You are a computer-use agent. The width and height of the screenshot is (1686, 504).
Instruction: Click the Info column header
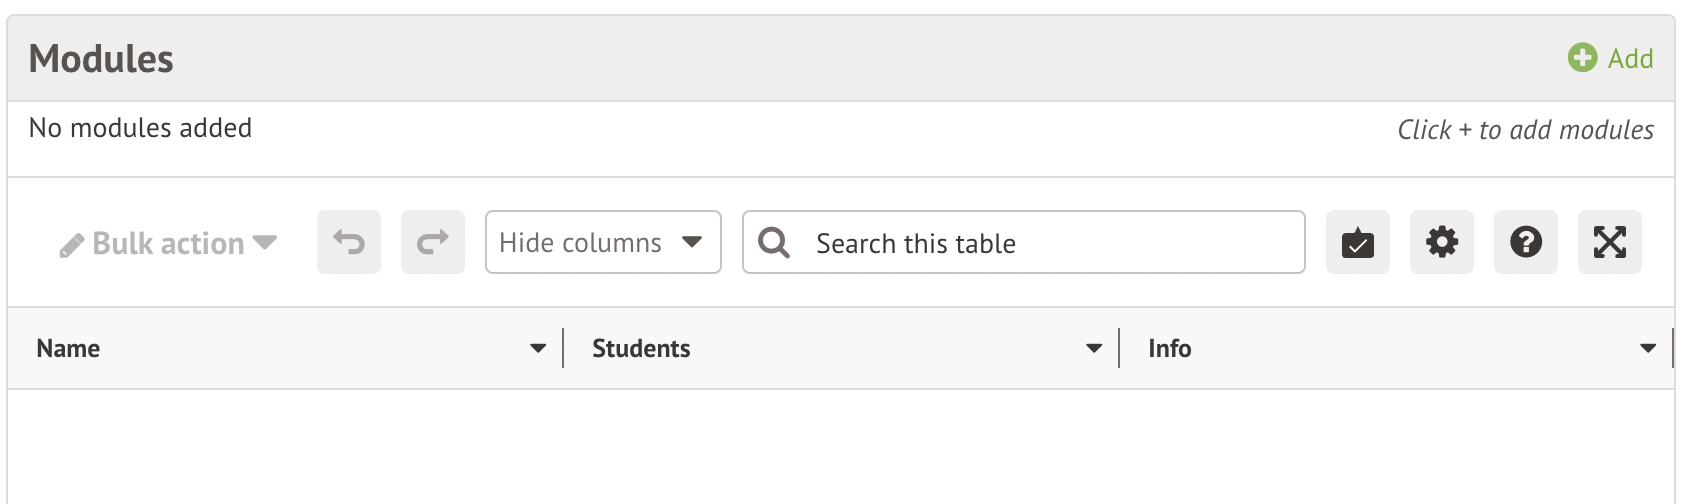(x=1169, y=348)
